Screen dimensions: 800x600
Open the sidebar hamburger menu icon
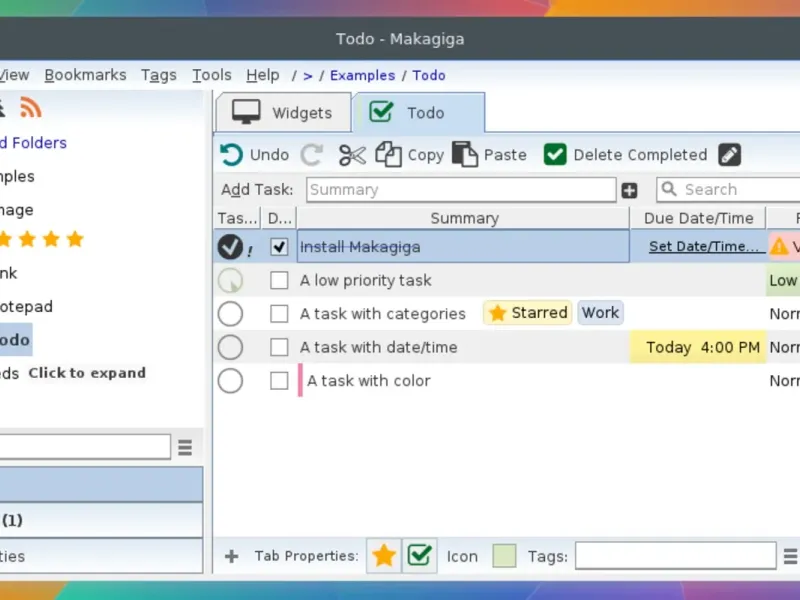185,447
